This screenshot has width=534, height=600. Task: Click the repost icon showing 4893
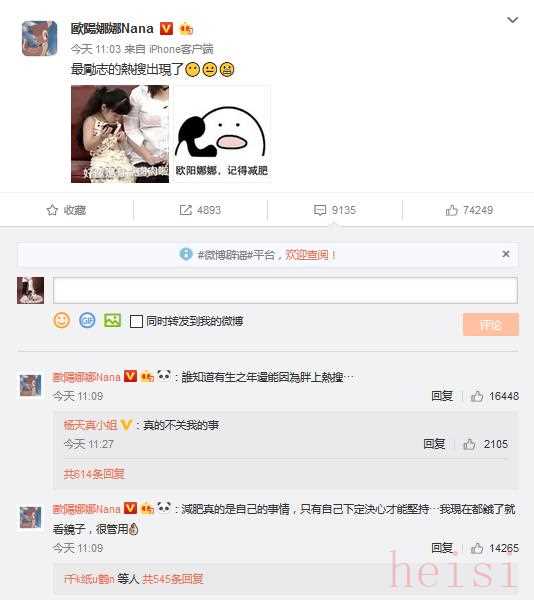click(186, 210)
